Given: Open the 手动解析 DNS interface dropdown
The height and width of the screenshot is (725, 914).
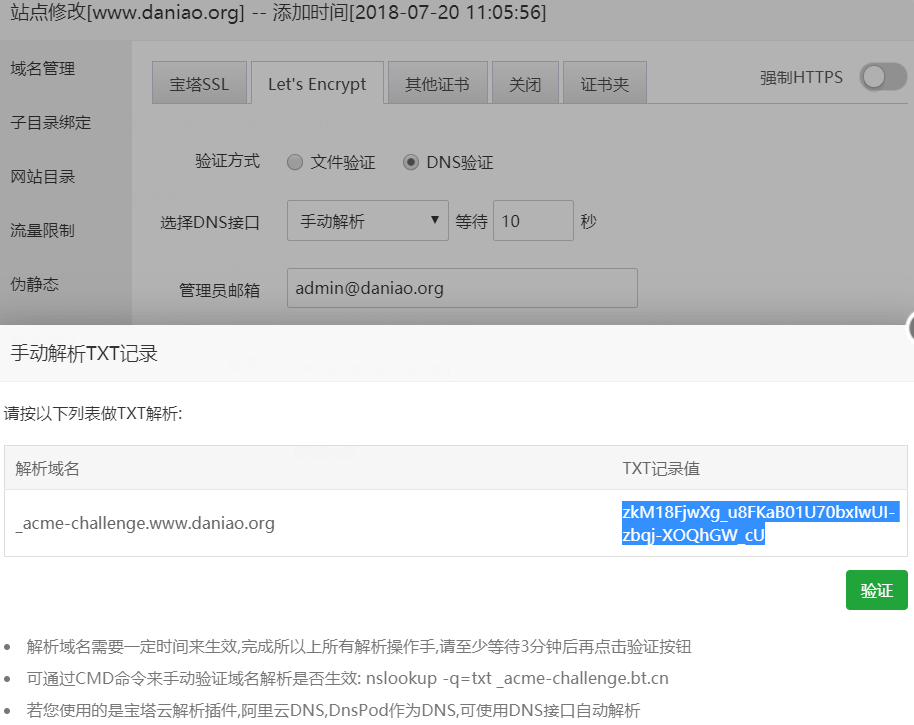Looking at the screenshot, I should [x=367, y=221].
